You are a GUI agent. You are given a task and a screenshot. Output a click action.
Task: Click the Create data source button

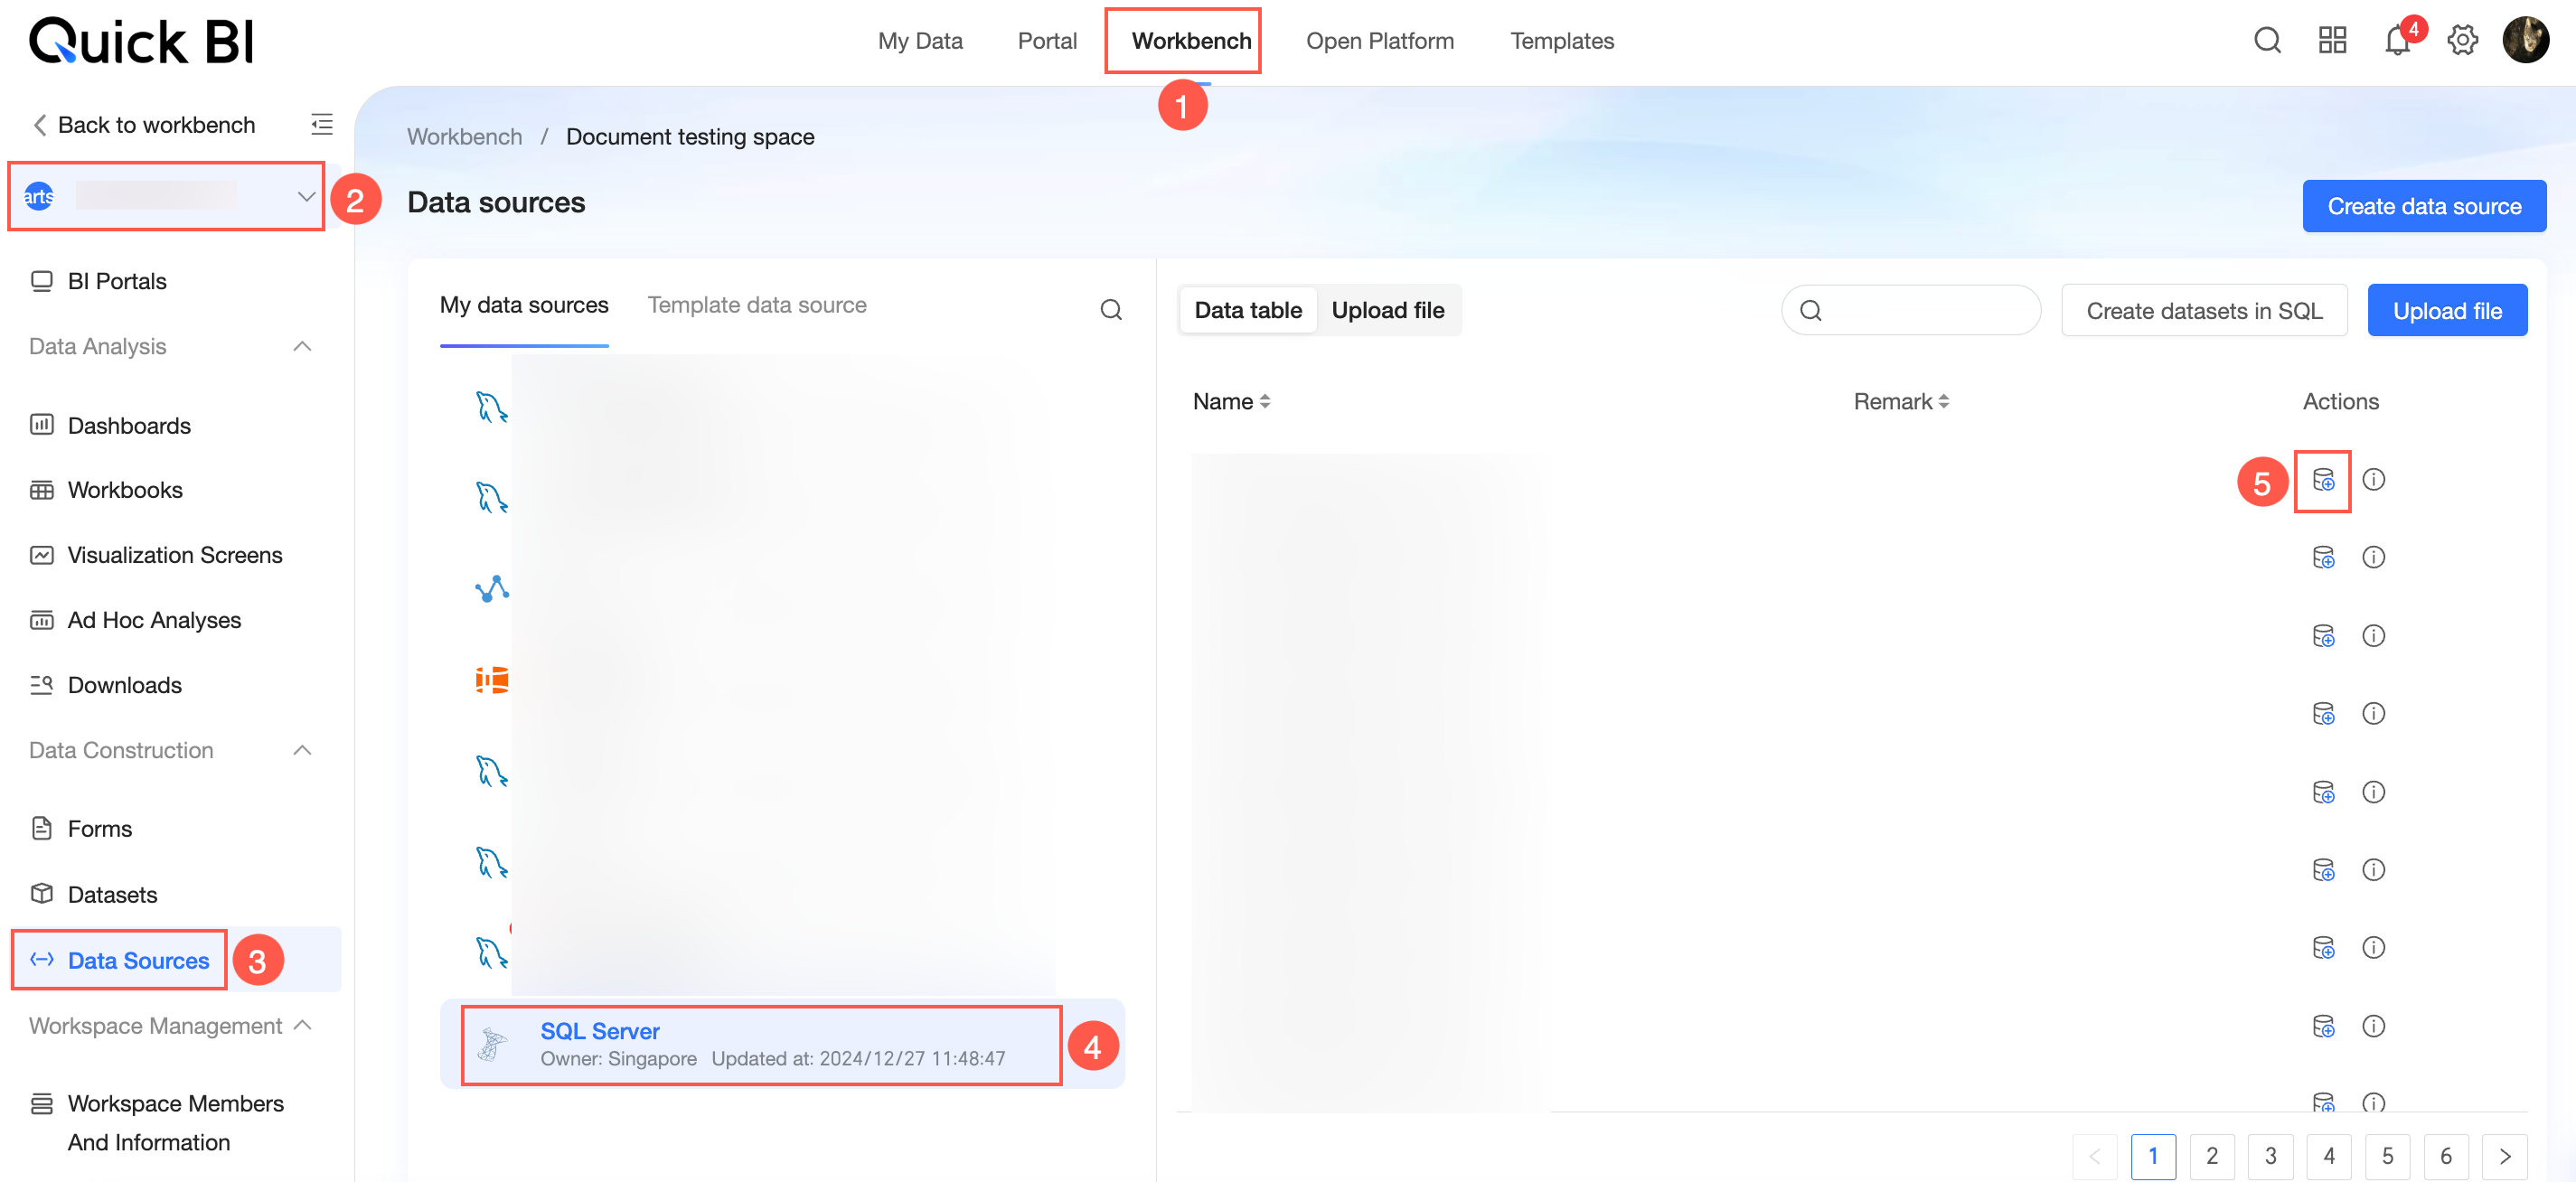tap(2424, 206)
